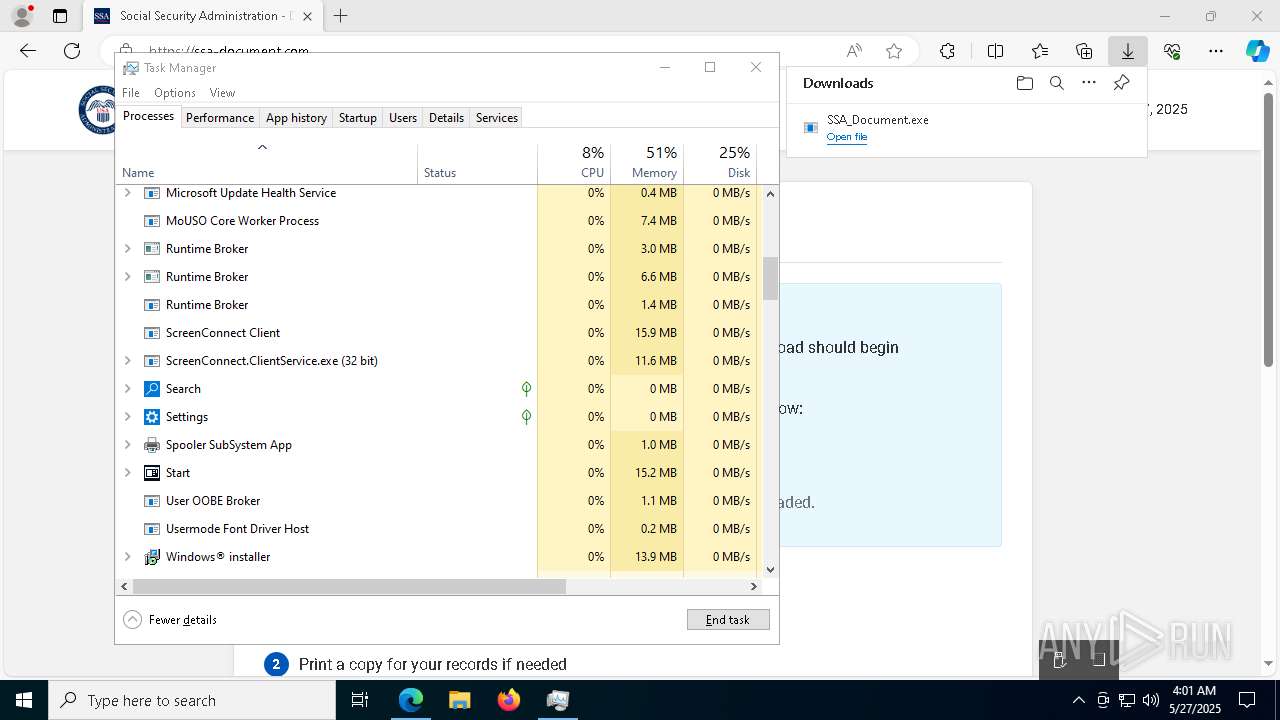Viewport: 1280px width, 720px height.
Task: Open Edge Collections icon
Action: (1084, 51)
